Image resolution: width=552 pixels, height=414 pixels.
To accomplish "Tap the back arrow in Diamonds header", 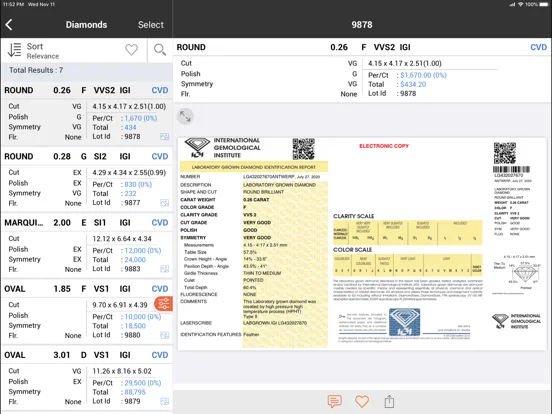I will (x=9, y=25).
